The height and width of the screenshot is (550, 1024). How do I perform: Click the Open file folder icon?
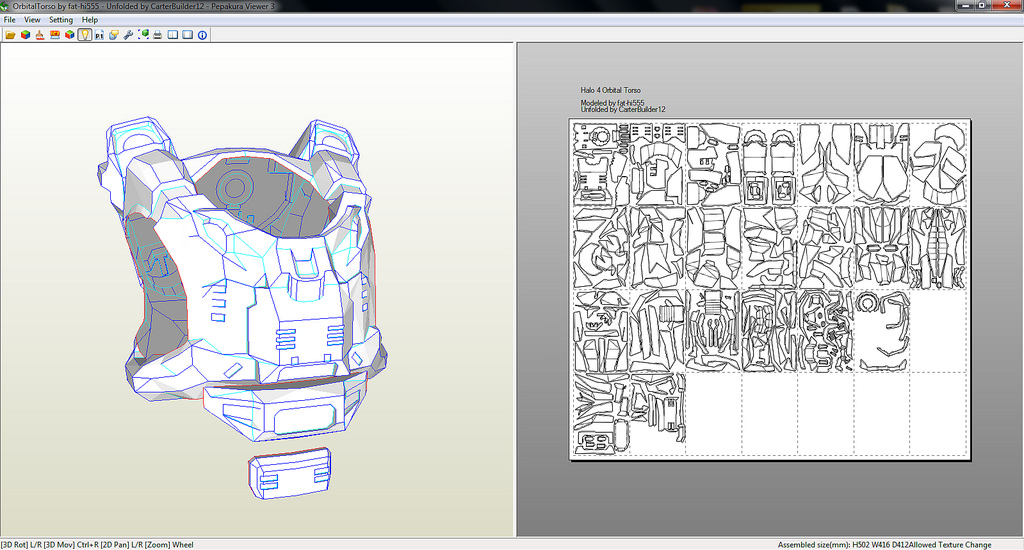(x=10, y=35)
